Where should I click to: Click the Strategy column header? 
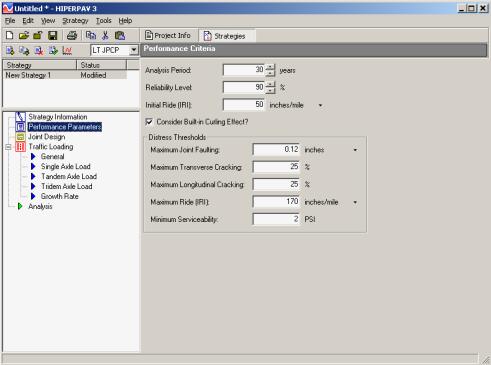(40, 65)
